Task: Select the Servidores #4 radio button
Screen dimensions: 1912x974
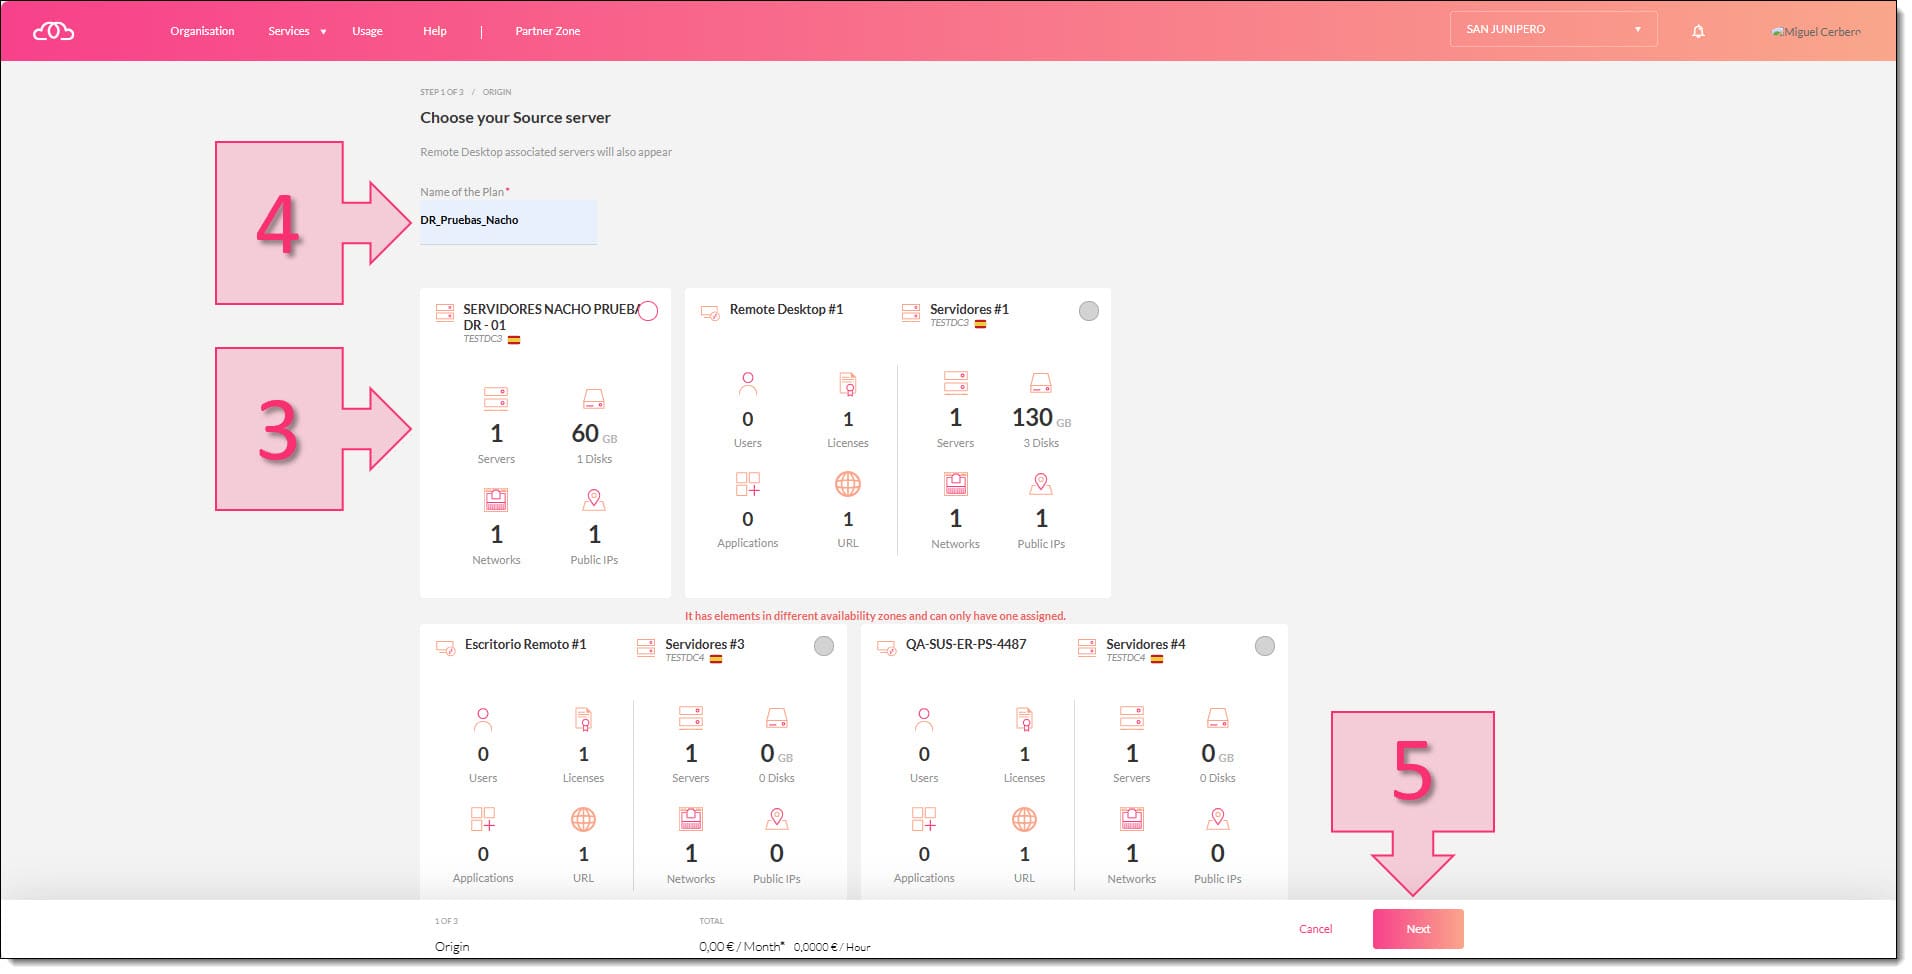Action: coord(1265,646)
